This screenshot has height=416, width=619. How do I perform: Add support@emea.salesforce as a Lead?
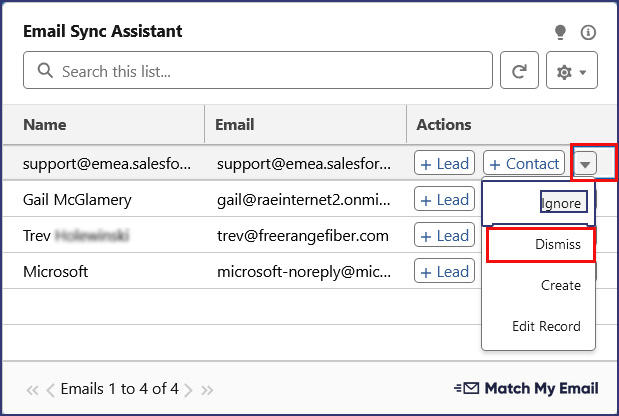(x=444, y=164)
